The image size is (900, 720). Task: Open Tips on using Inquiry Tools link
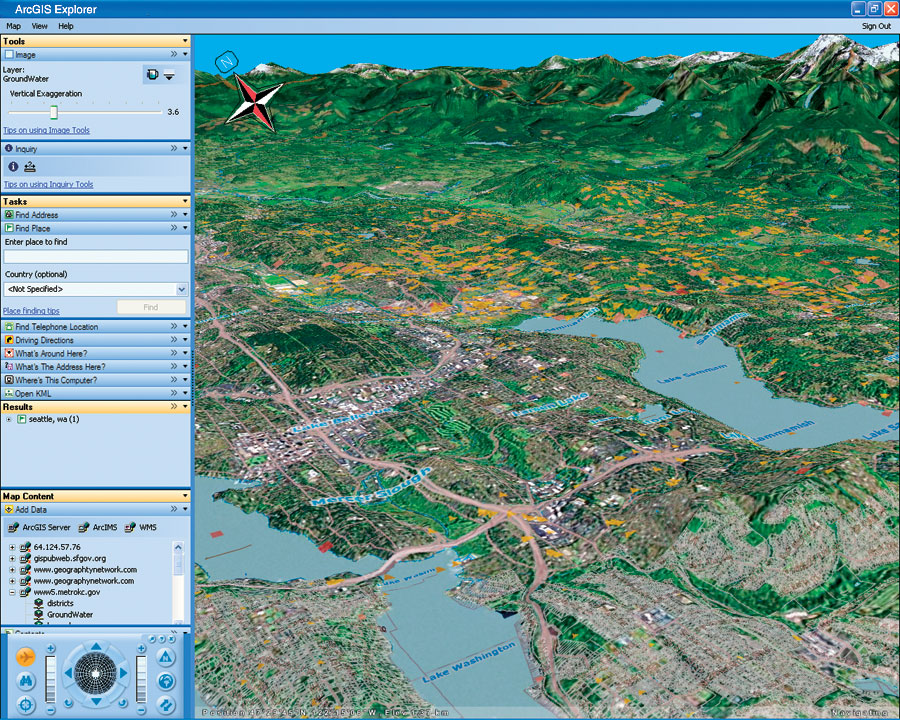pos(48,184)
